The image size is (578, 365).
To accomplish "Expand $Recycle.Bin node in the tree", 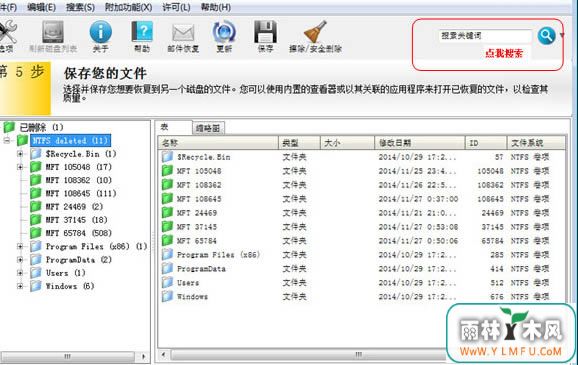I will (20, 154).
